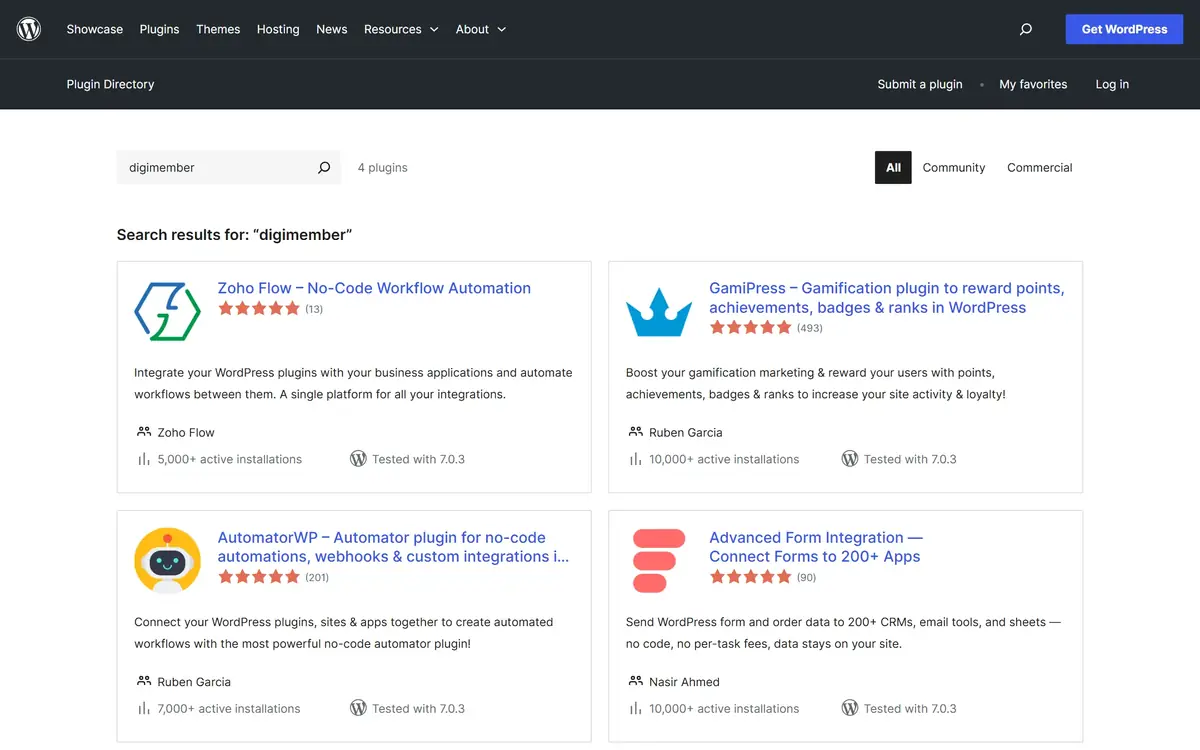Click '7,000+ active installations' text
This screenshot has width=1200, height=750.
(x=229, y=708)
